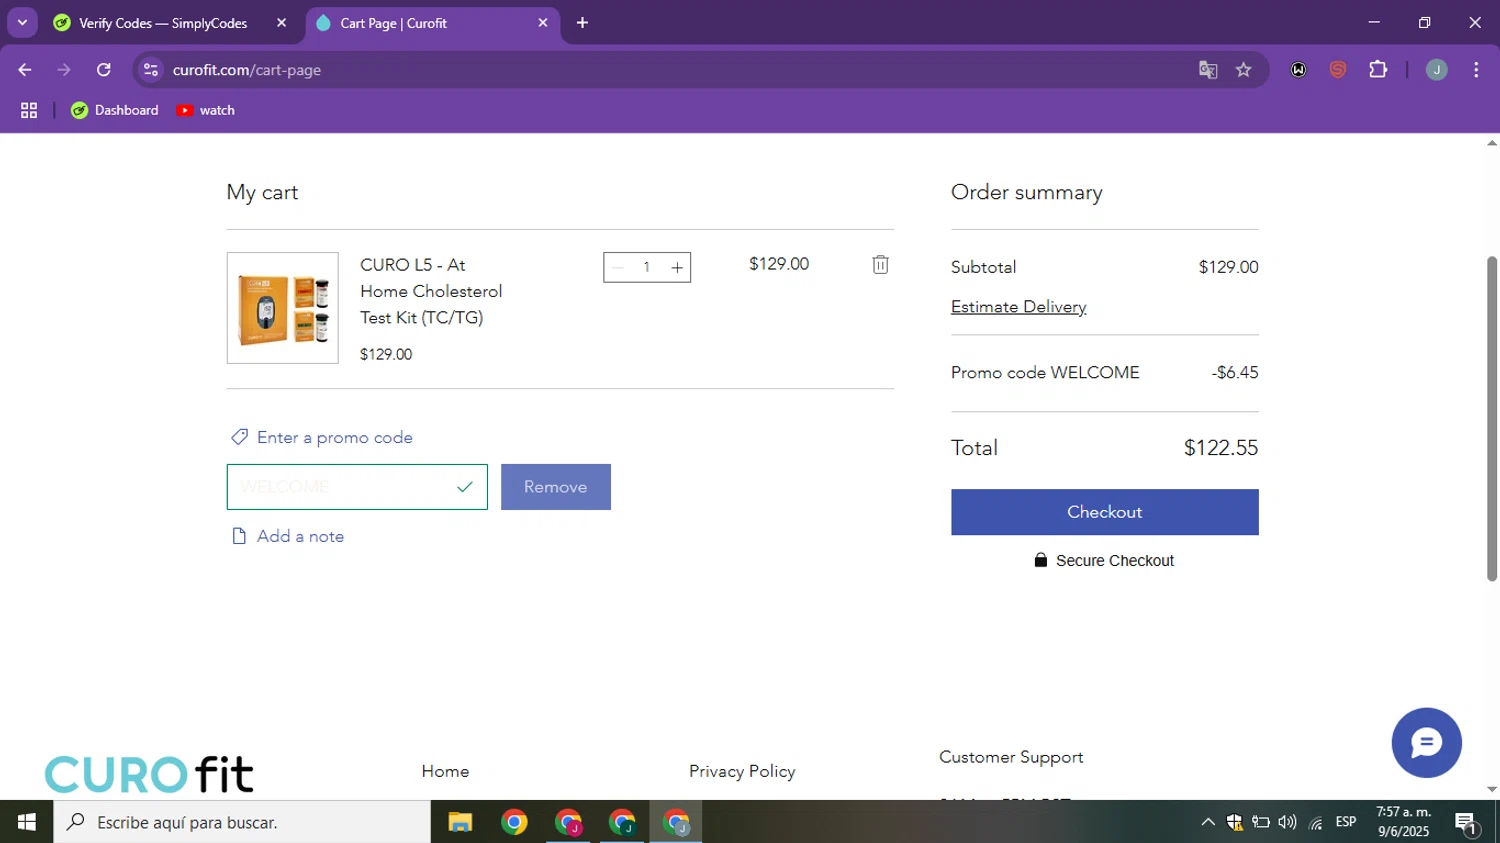Open a new browser tab
Viewport: 1500px width, 843px height.
coord(582,23)
